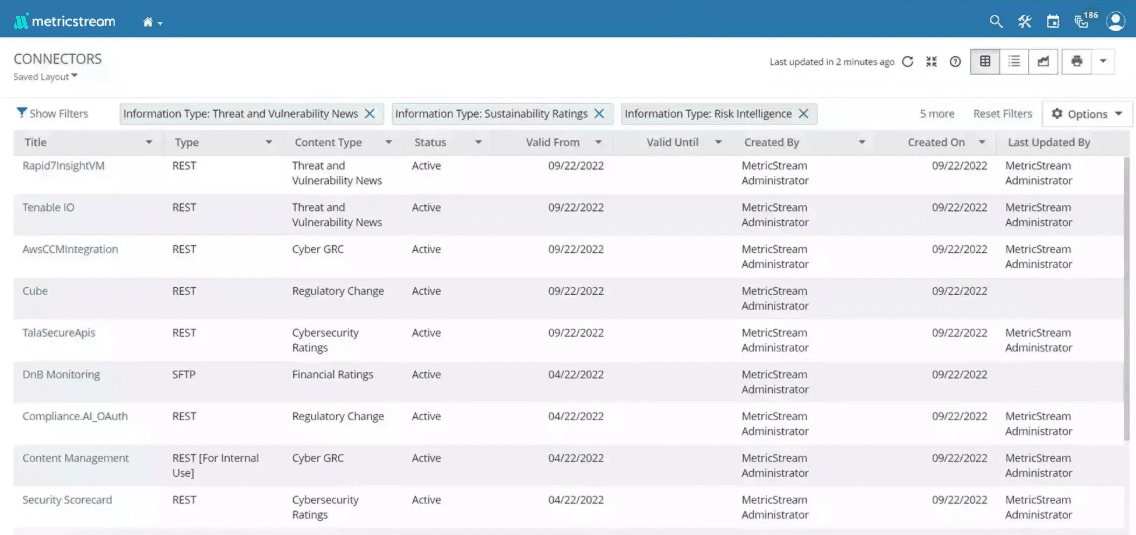The height and width of the screenshot is (535, 1136).
Task: Open the AwsCCMIntegration connector
Action: pos(70,249)
